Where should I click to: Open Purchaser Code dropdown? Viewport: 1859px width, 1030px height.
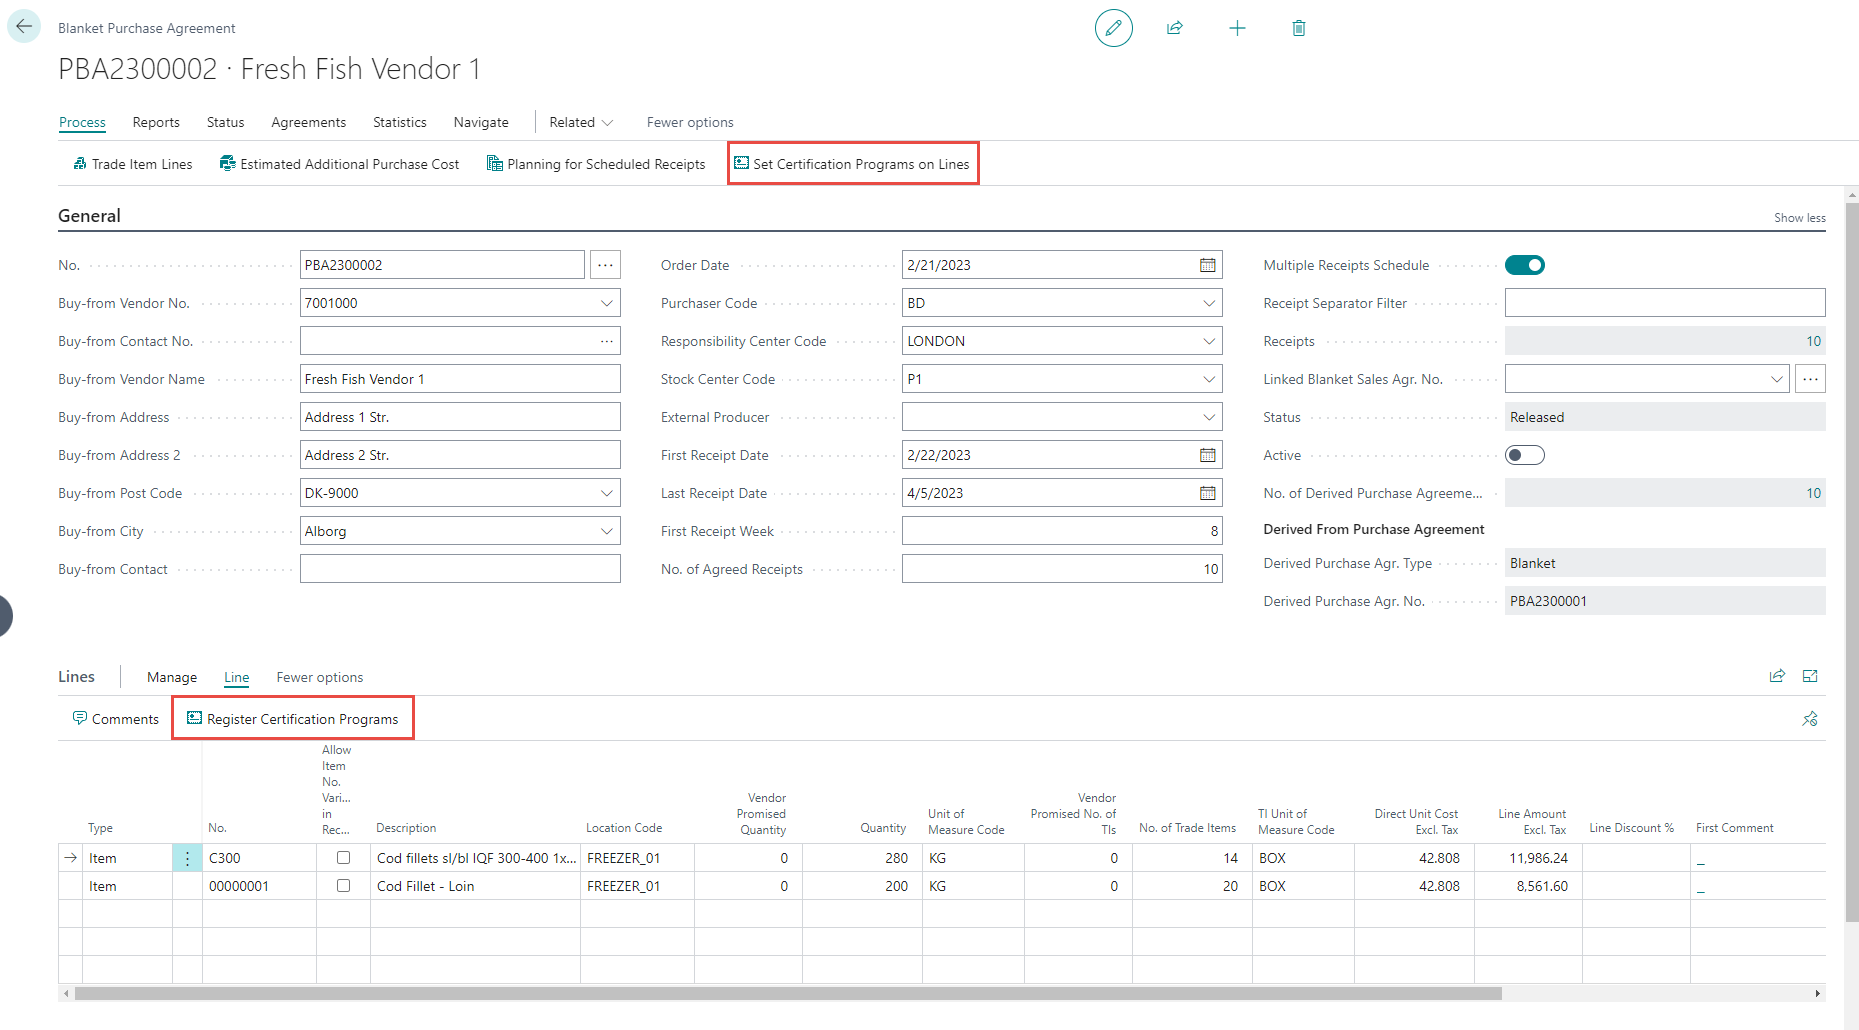(x=1208, y=303)
